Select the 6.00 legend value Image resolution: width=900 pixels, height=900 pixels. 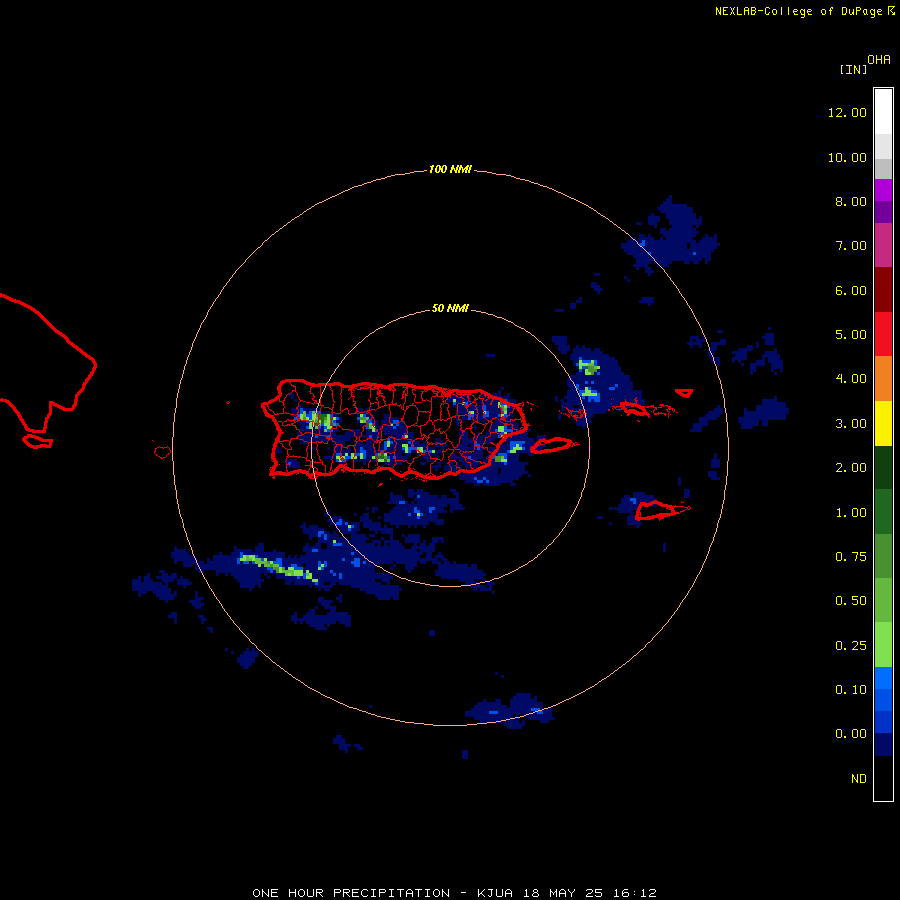pyautogui.click(x=851, y=290)
